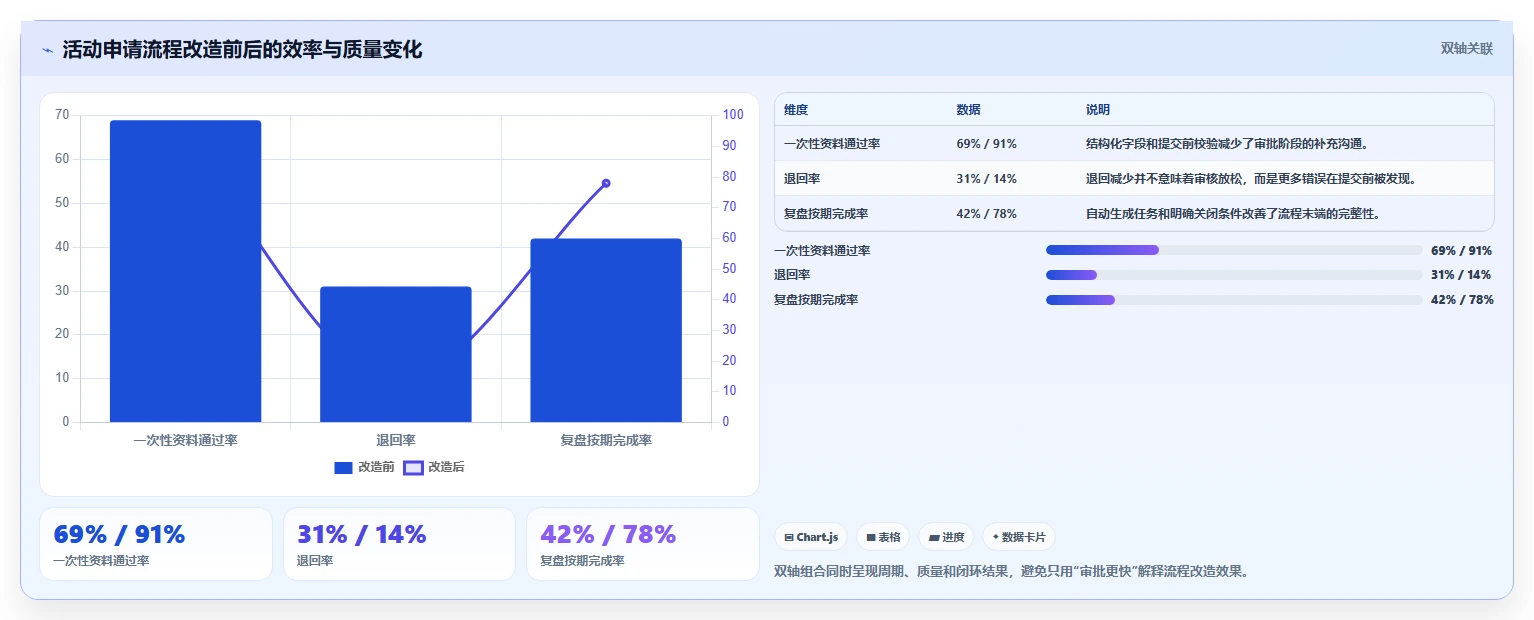The image size is (1534, 620).
Task: Click the line point above 复盘按期完成率 bar
Action: click(606, 183)
